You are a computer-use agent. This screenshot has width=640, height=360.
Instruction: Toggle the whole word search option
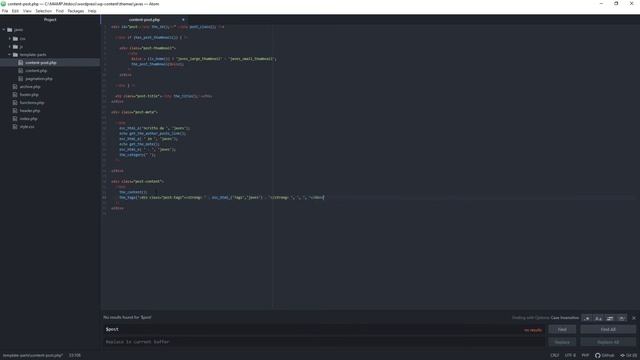(x=621, y=318)
